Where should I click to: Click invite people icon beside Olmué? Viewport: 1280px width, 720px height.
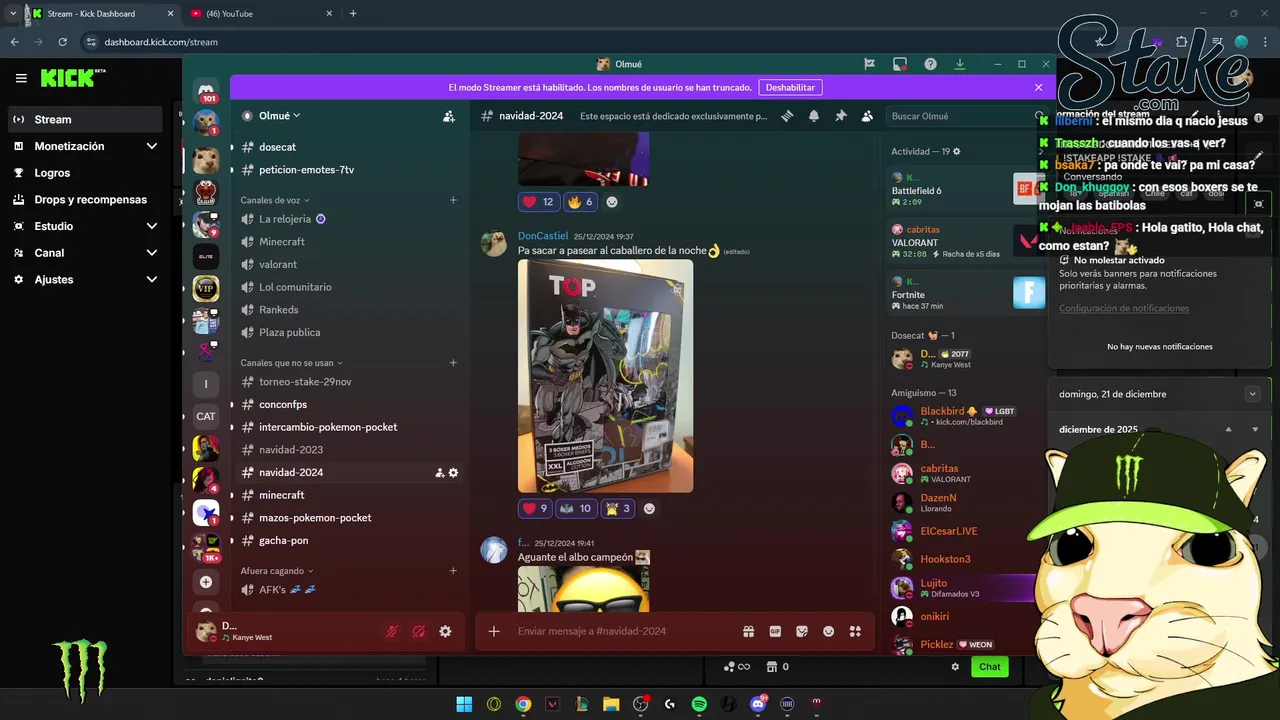tap(449, 116)
